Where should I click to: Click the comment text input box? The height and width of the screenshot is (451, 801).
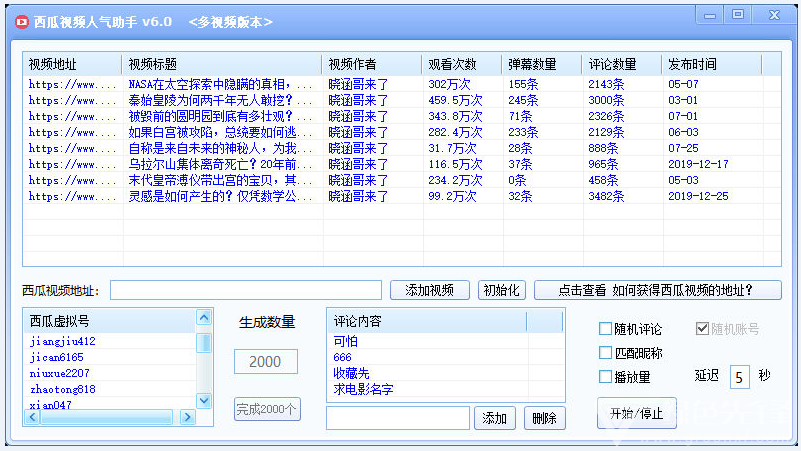point(398,418)
